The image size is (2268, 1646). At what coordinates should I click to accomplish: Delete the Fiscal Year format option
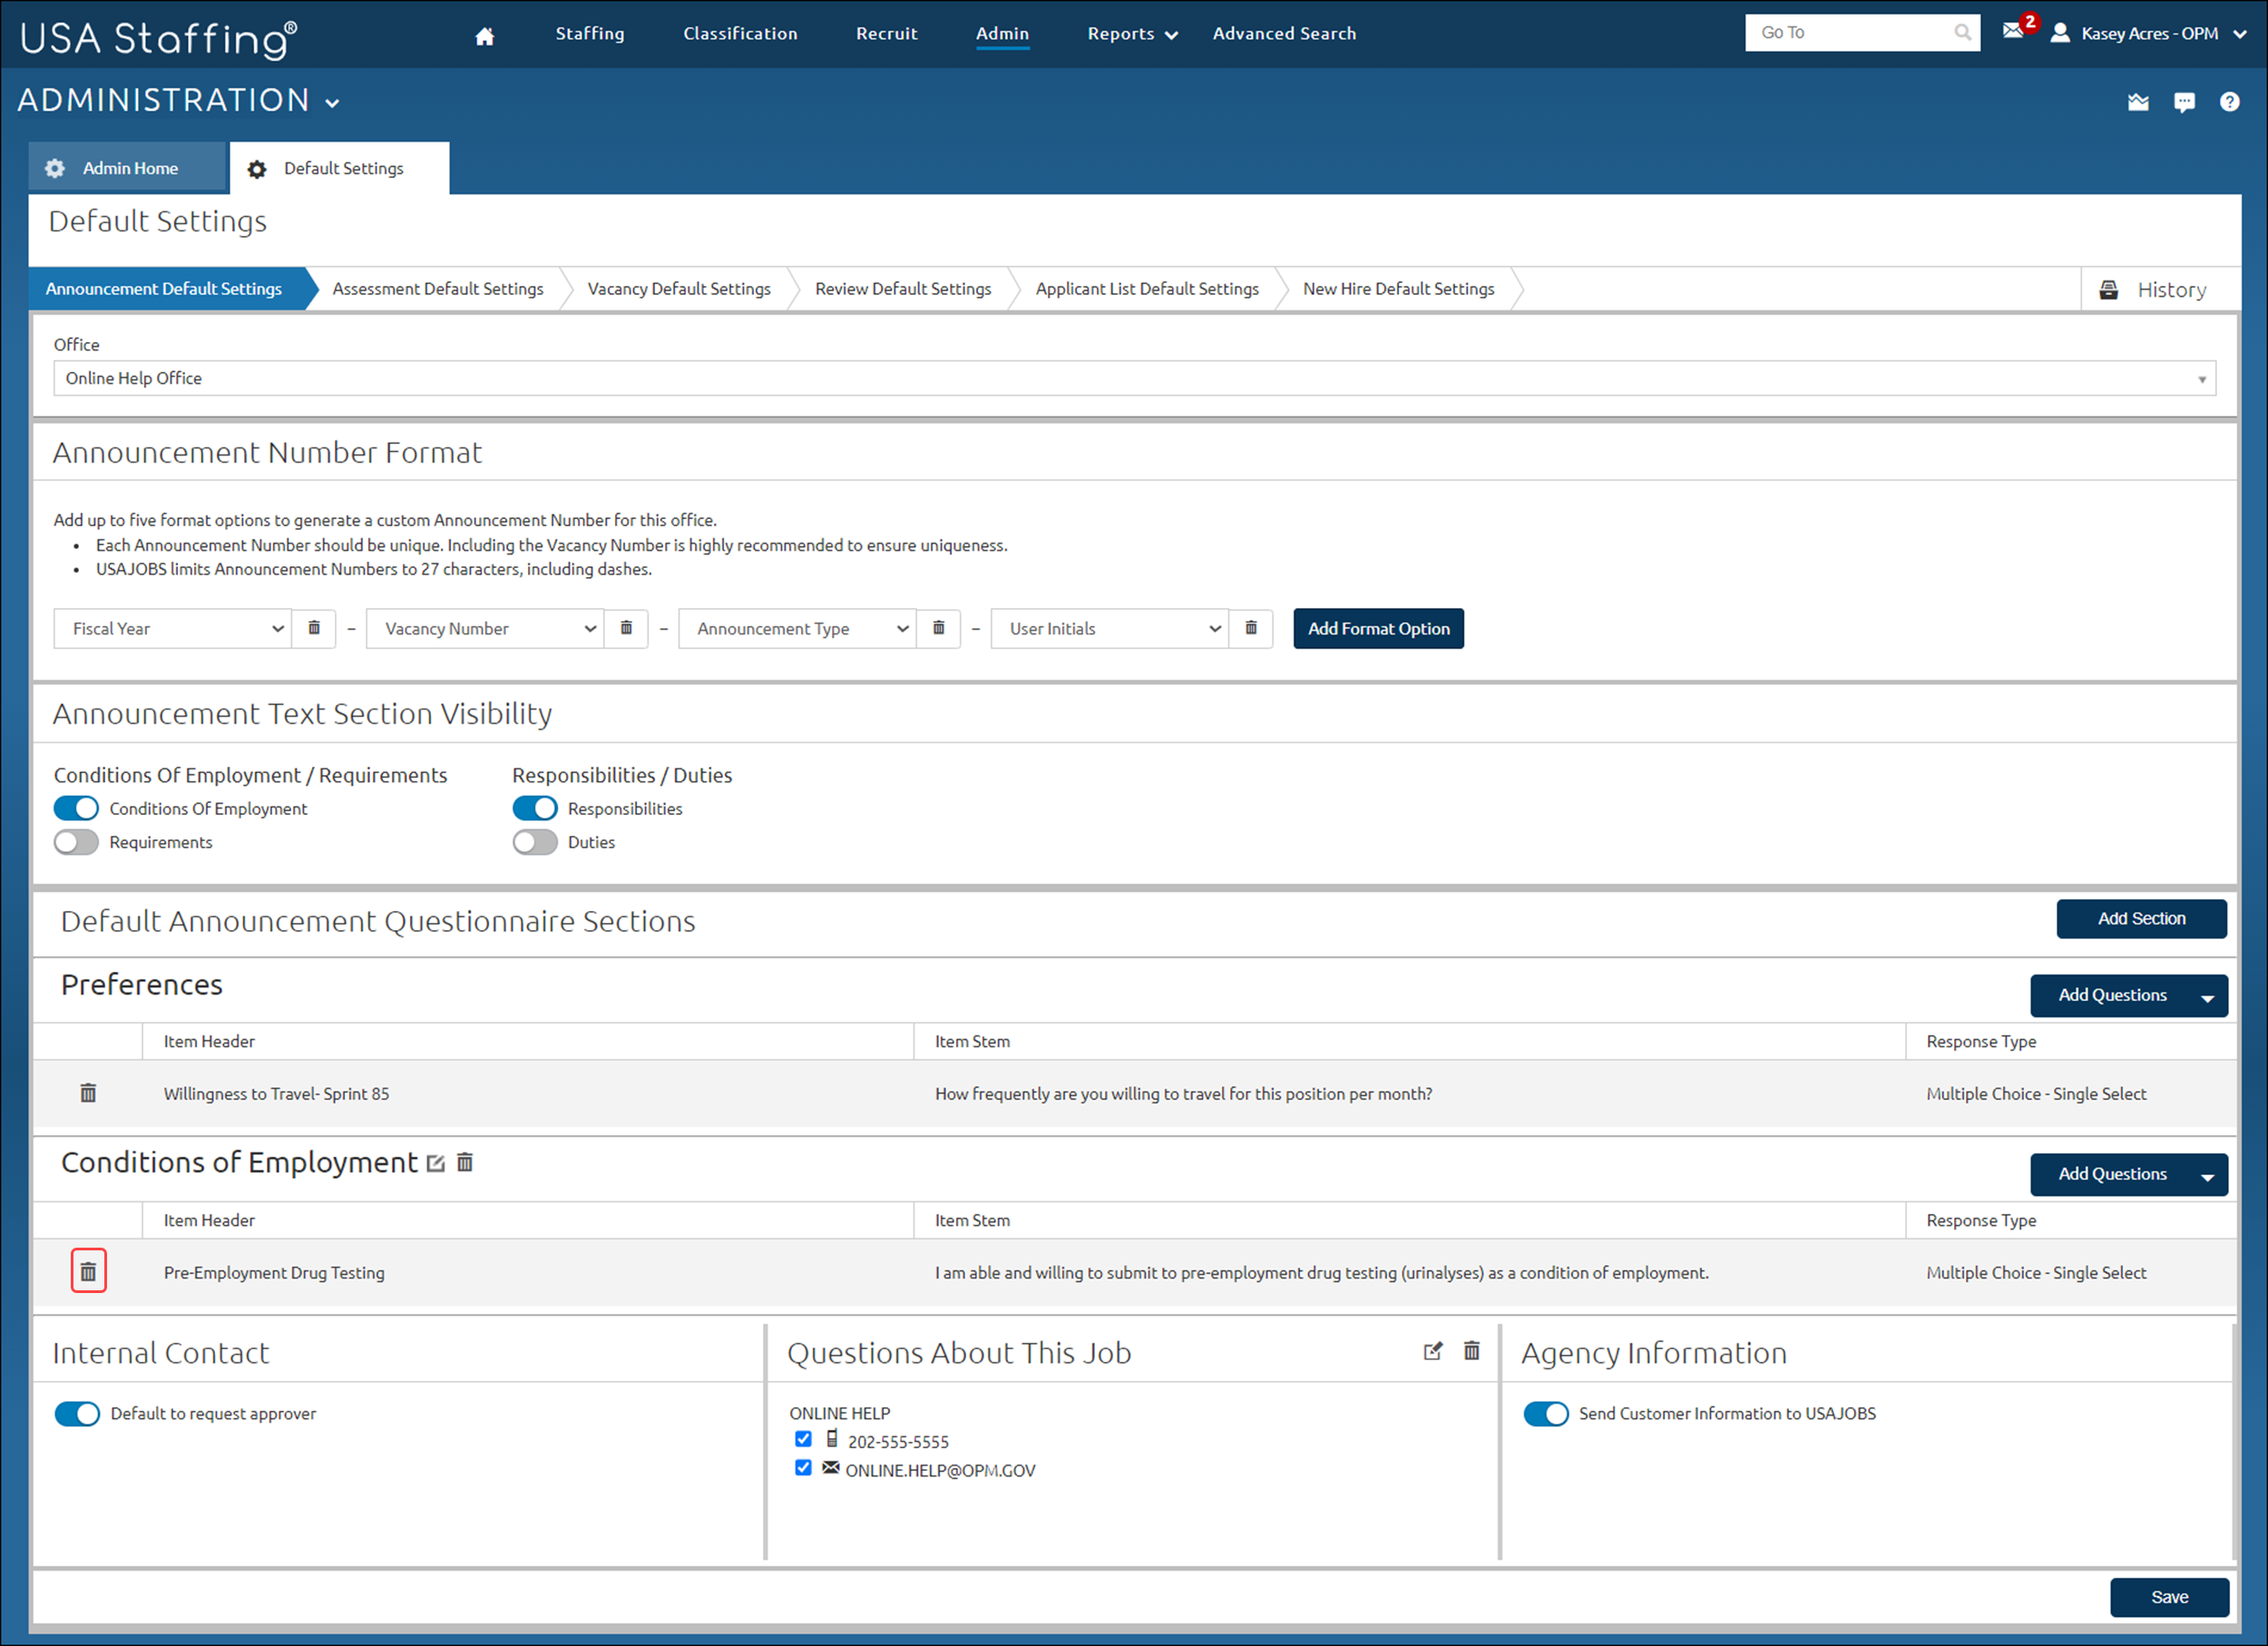pyautogui.click(x=314, y=628)
